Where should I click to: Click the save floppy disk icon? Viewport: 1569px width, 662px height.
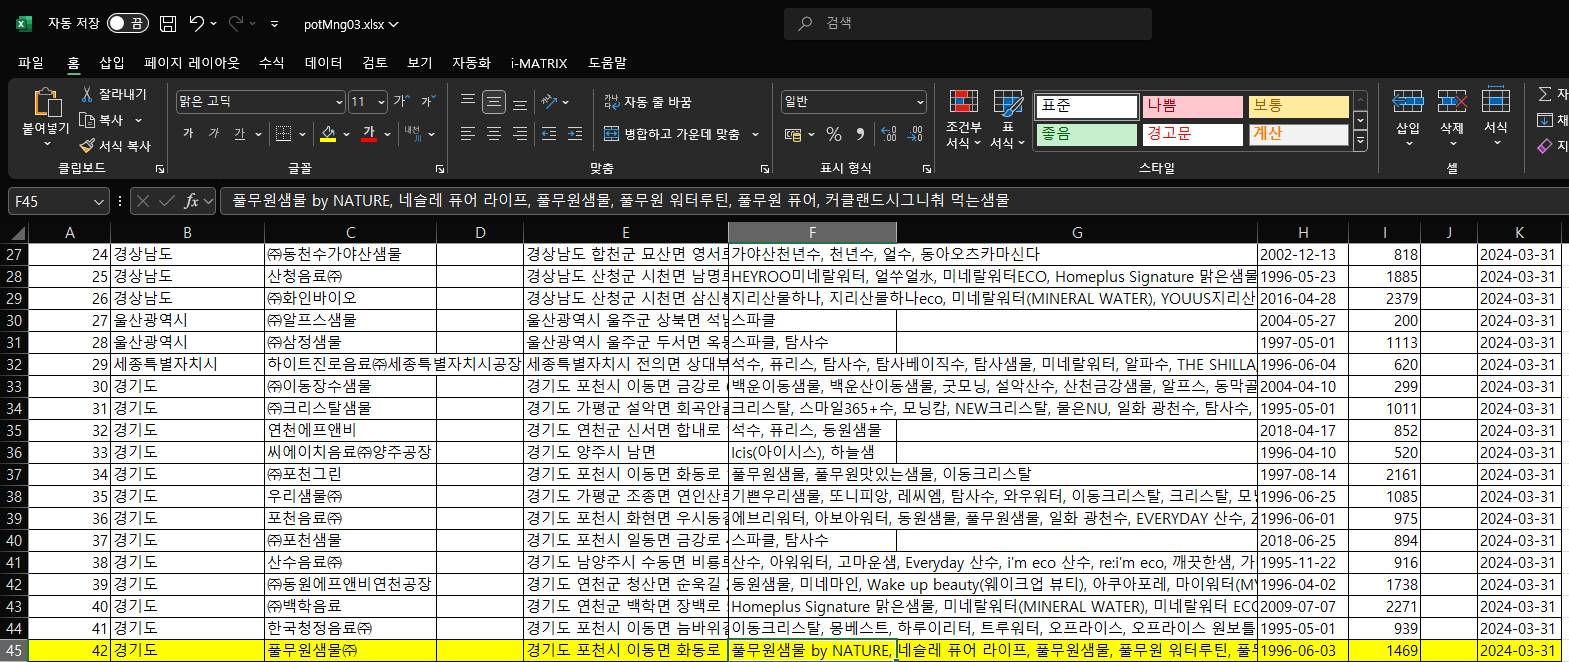coord(168,23)
